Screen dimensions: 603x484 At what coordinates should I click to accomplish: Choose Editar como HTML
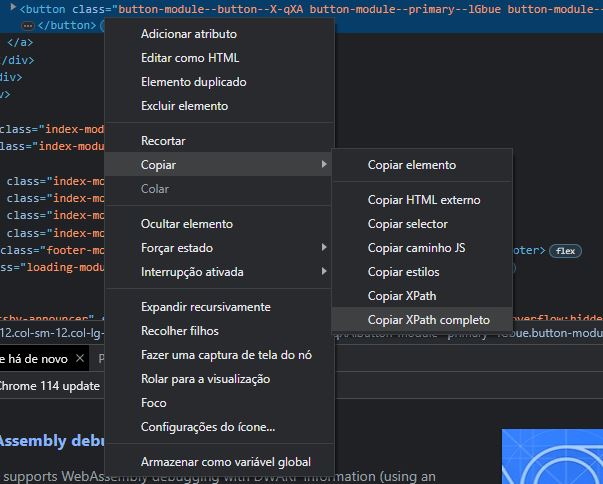point(190,58)
